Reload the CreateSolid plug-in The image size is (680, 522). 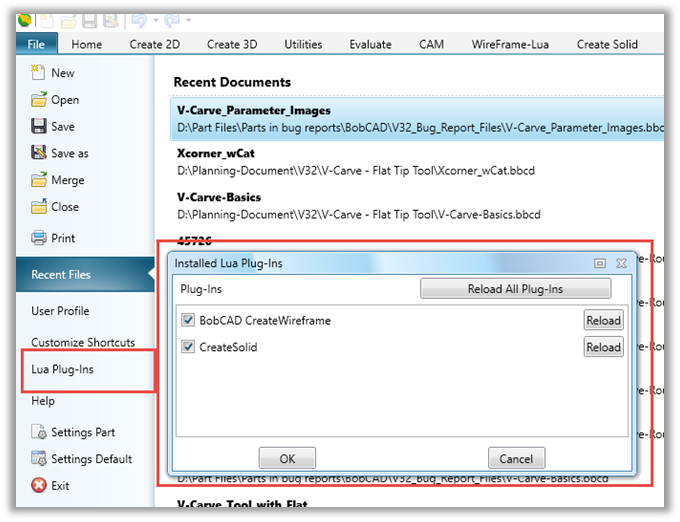click(603, 347)
